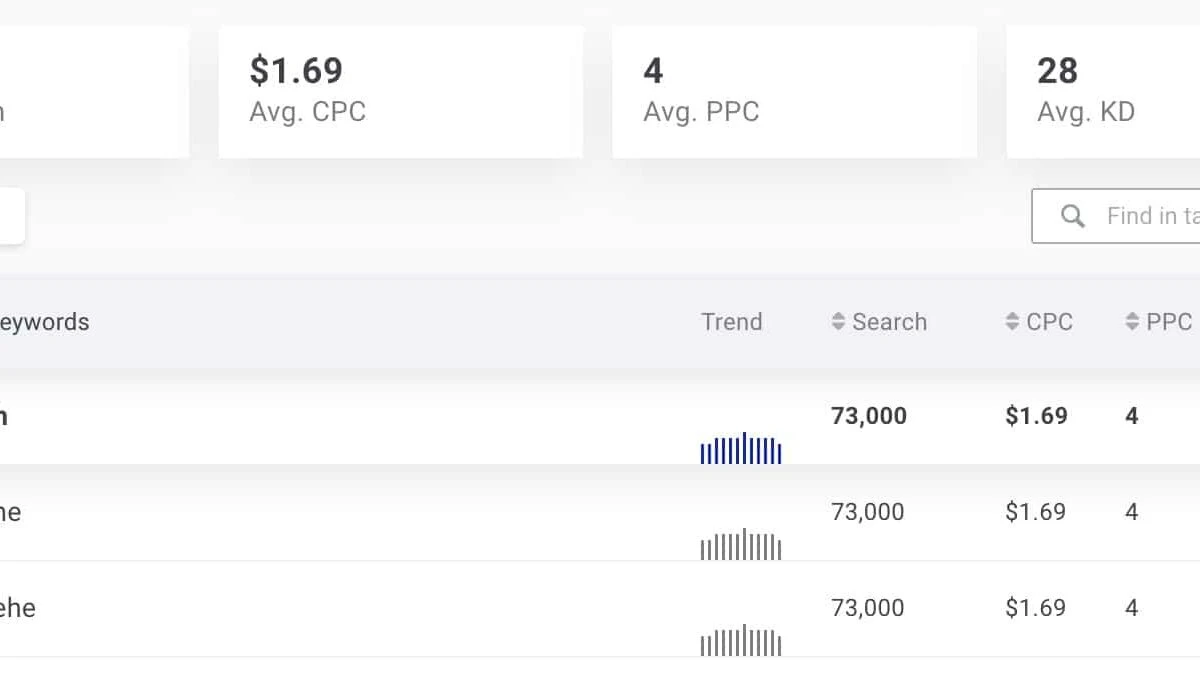Select the Trend column header
Image resolution: width=1200 pixels, height=680 pixels.
point(732,322)
